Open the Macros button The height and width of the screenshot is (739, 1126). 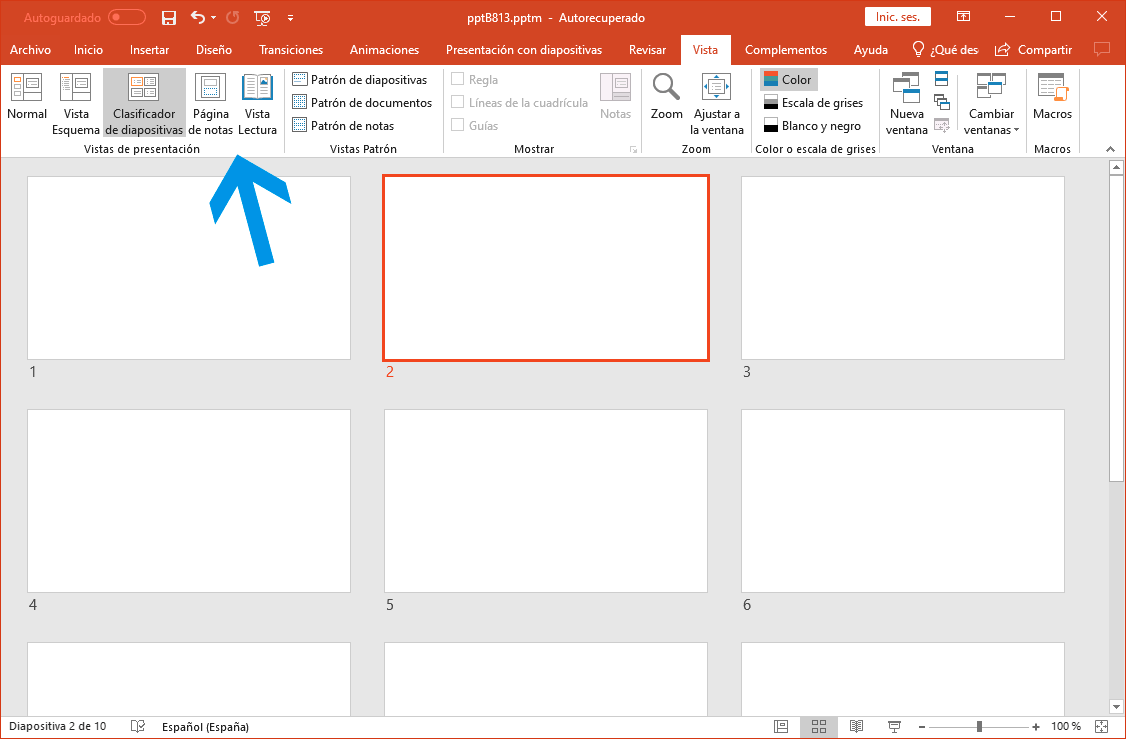click(x=1052, y=97)
